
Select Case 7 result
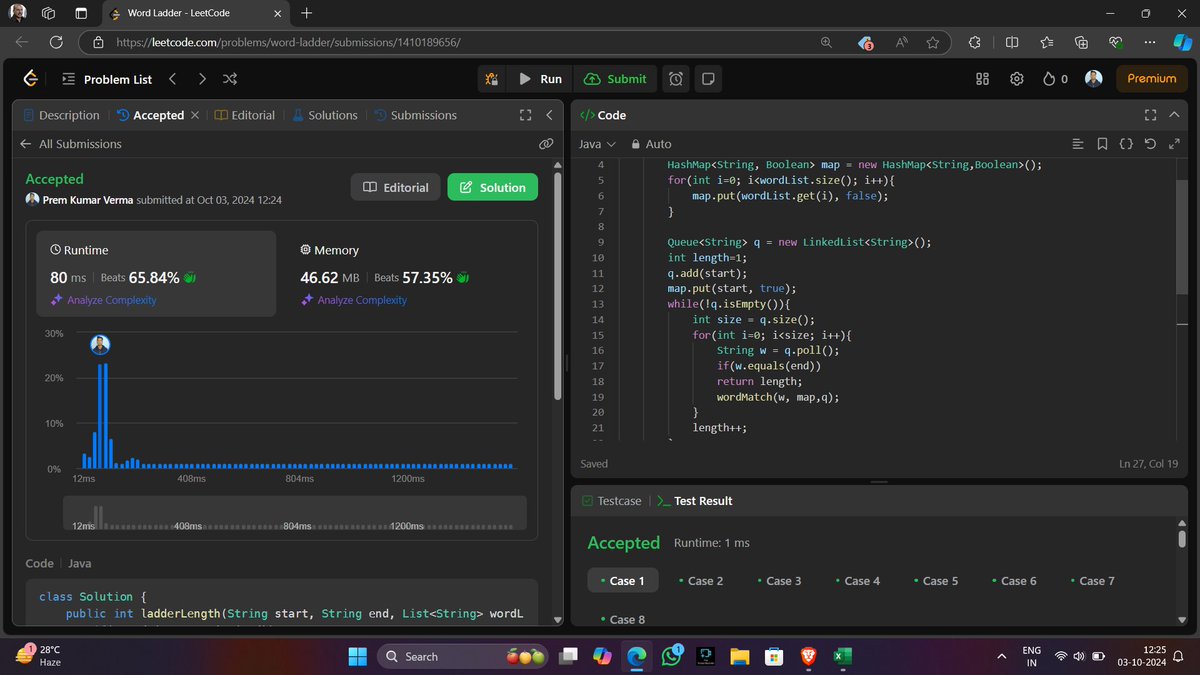coord(1091,581)
